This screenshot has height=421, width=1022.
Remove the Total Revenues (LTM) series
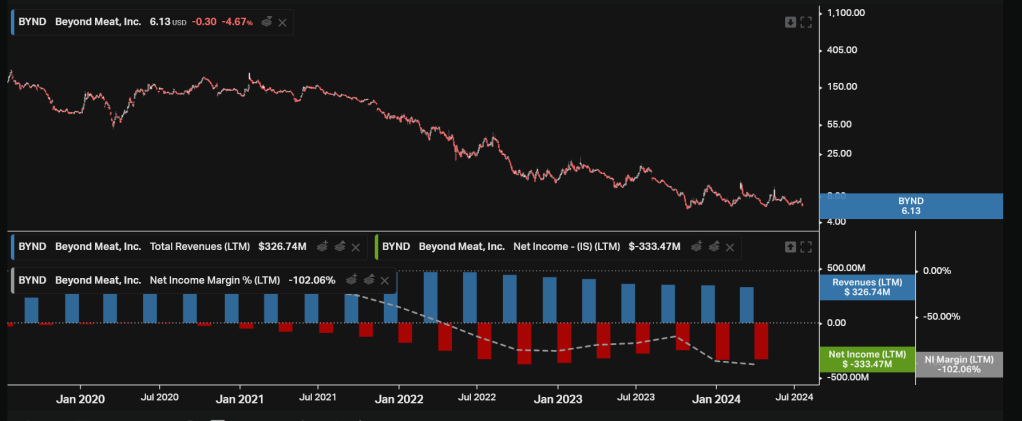click(357, 246)
